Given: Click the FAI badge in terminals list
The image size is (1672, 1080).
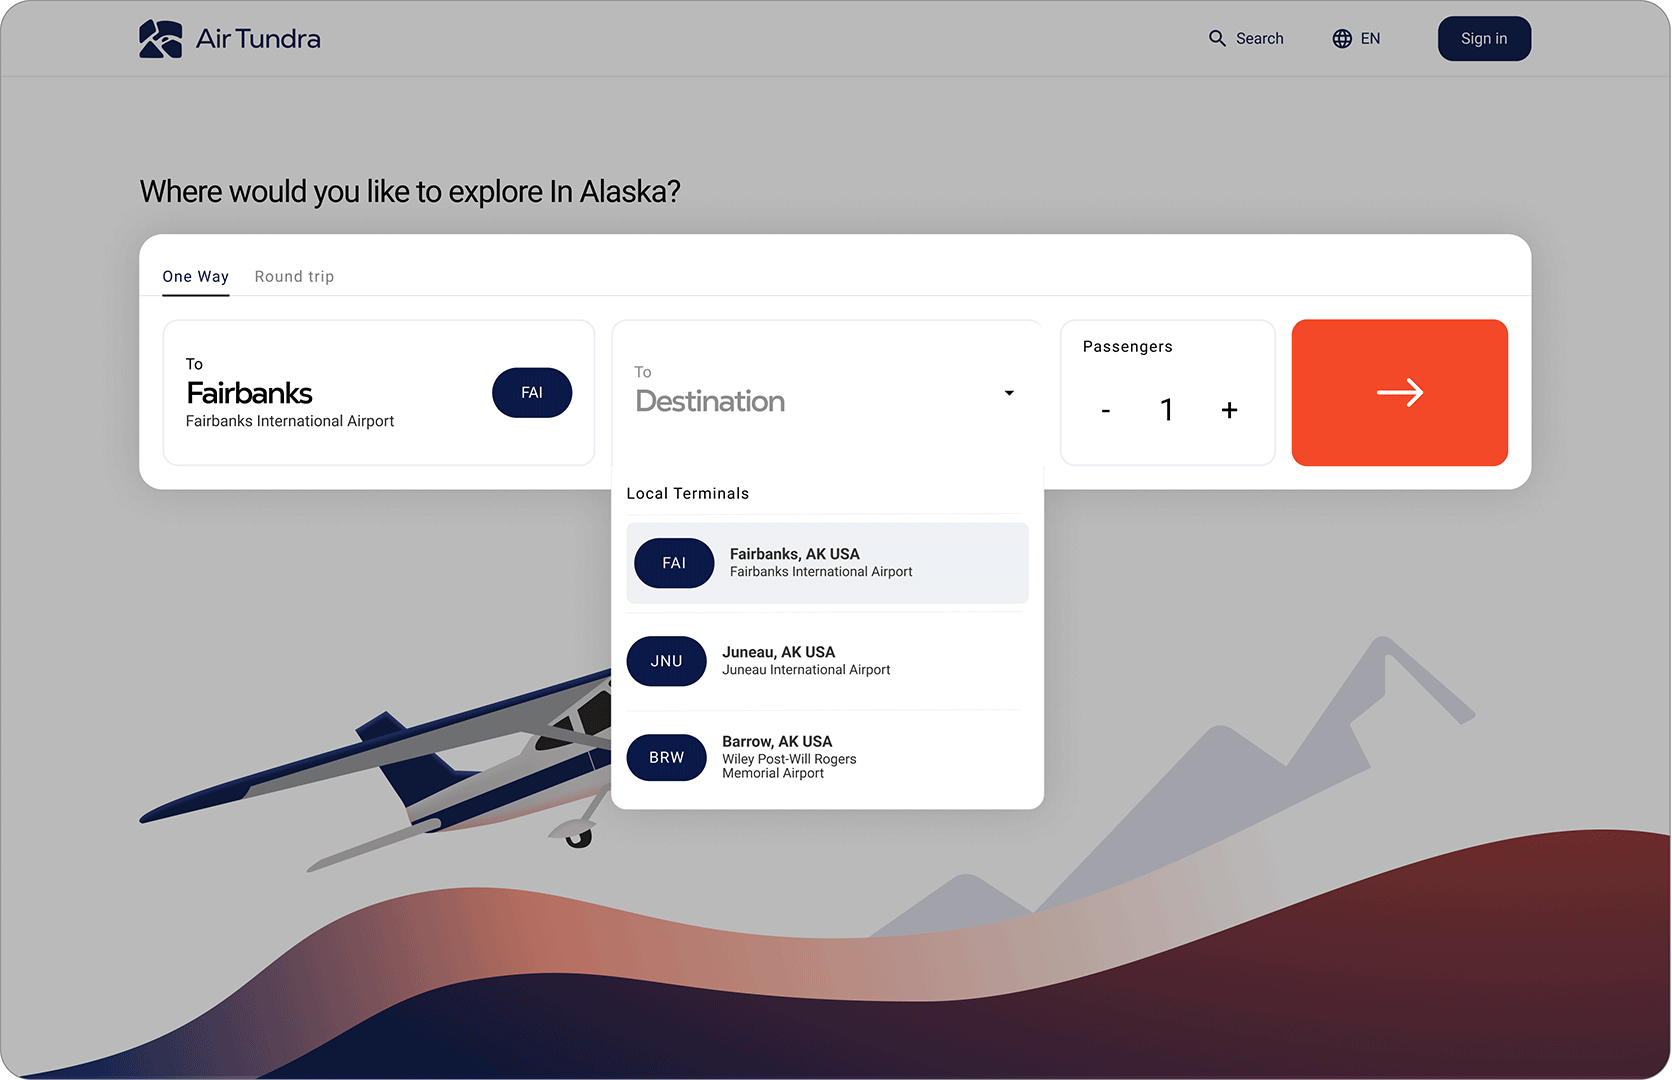Looking at the screenshot, I should click(x=674, y=563).
